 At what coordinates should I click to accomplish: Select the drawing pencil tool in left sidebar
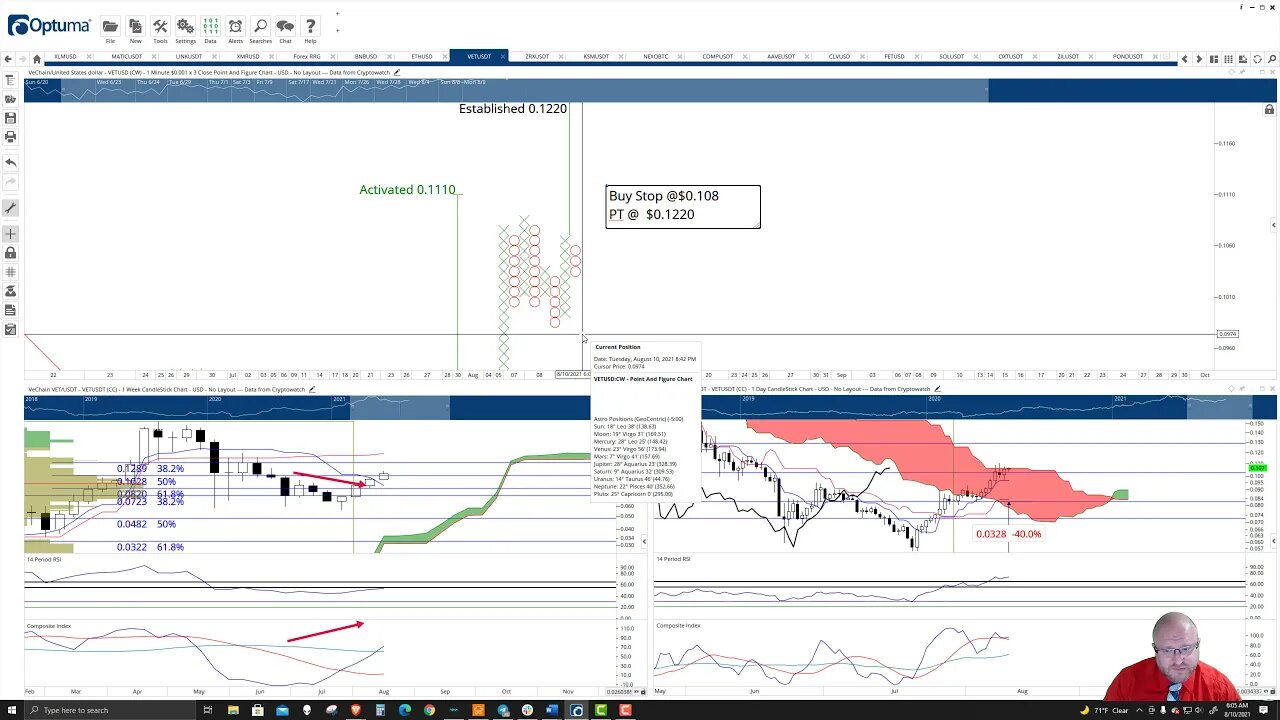(10, 208)
